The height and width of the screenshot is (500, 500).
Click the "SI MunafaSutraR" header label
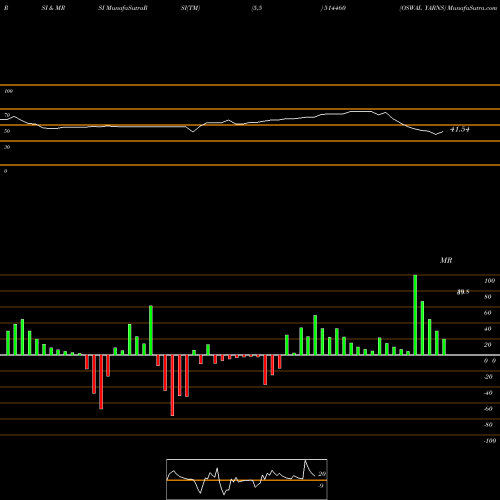coord(123,8)
